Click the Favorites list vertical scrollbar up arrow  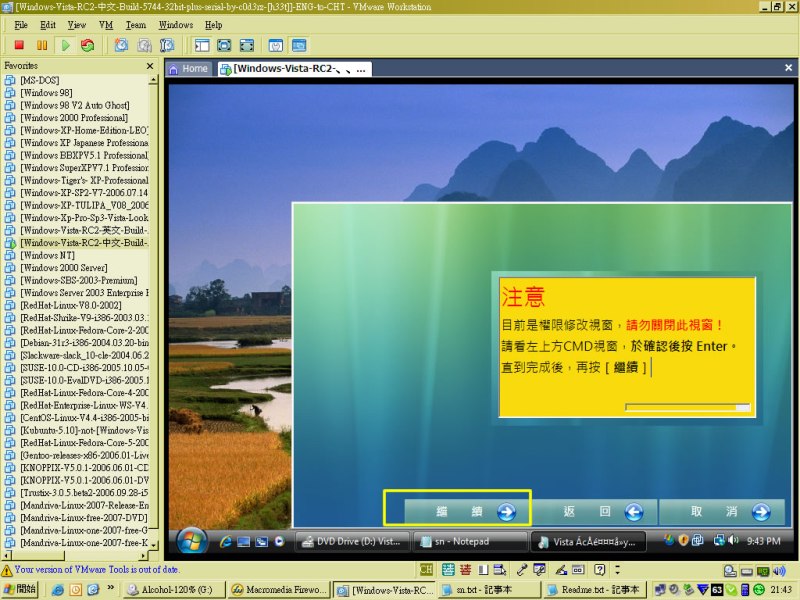[153, 80]
